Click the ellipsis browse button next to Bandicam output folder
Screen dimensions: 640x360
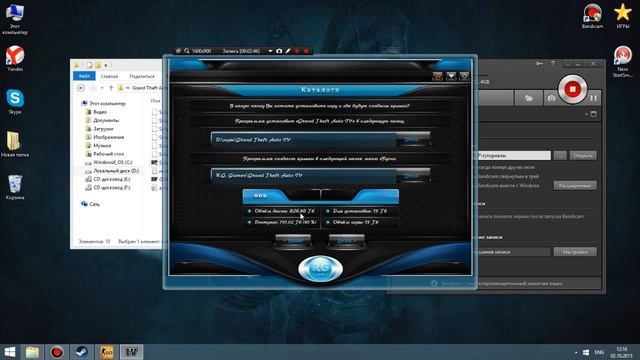click(x=560, y=156)
